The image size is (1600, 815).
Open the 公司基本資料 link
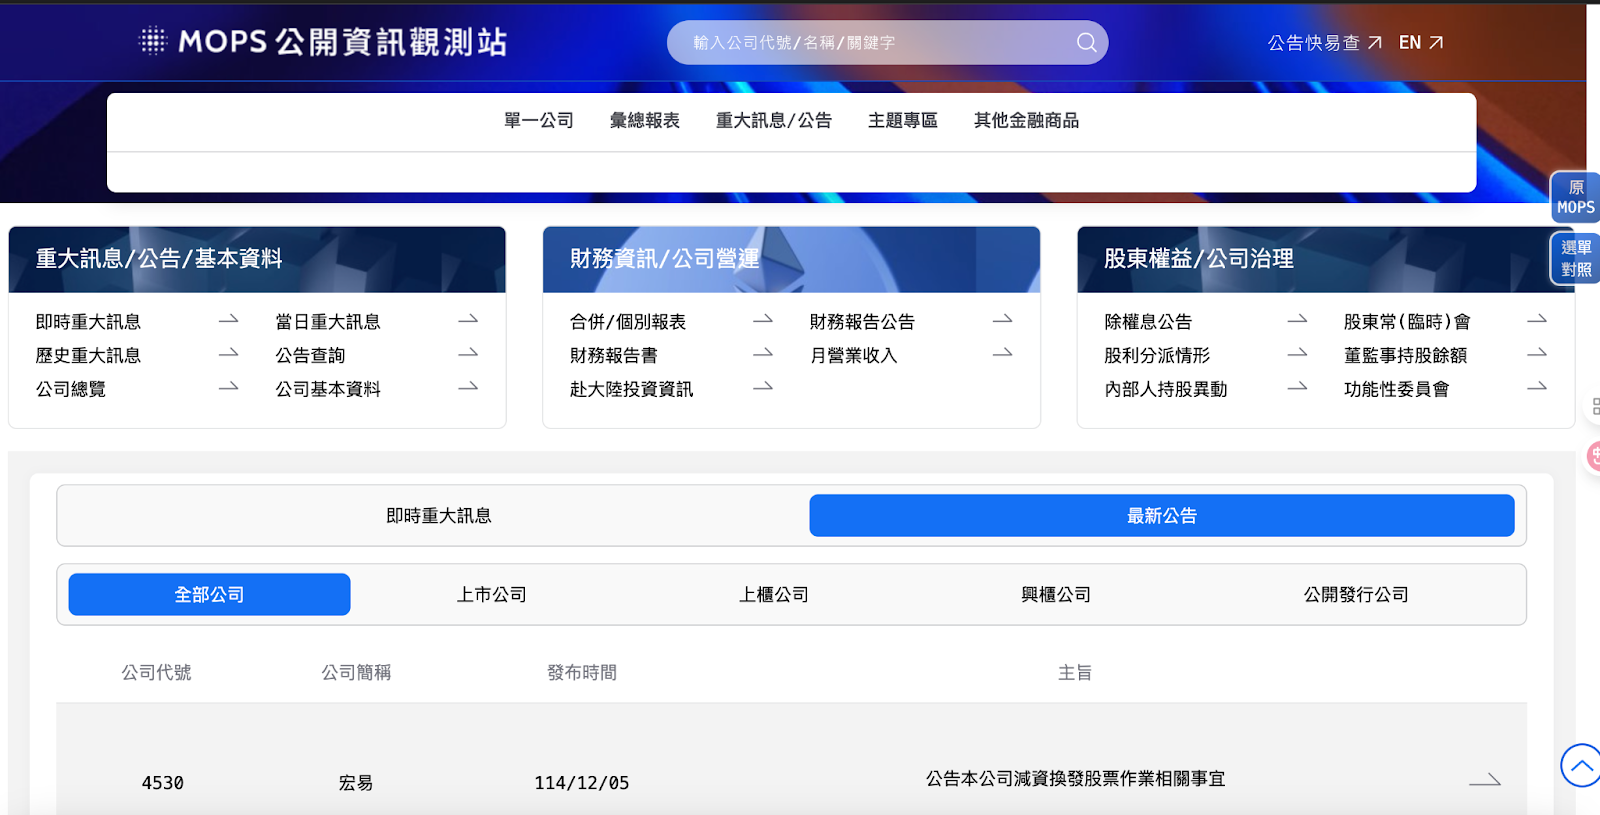point(328,389)
